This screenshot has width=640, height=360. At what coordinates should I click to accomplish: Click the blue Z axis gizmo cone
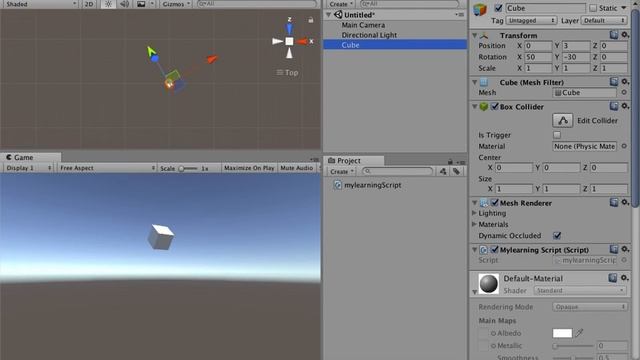[289, 29]
